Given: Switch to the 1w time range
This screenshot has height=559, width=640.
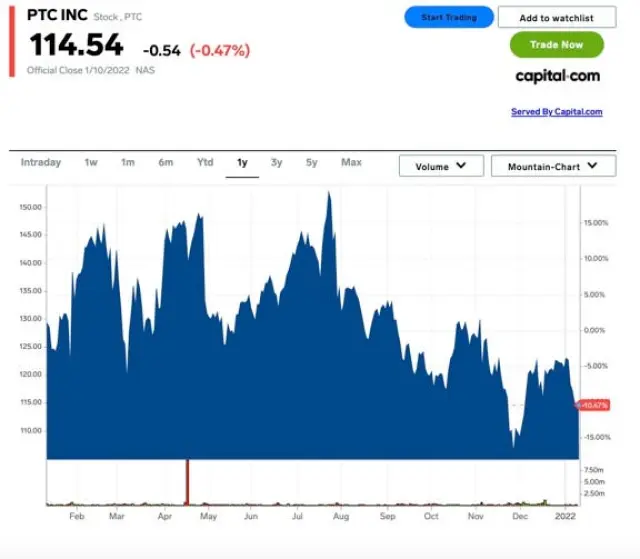Looking at the screenshot, I should tap(91, 163).
